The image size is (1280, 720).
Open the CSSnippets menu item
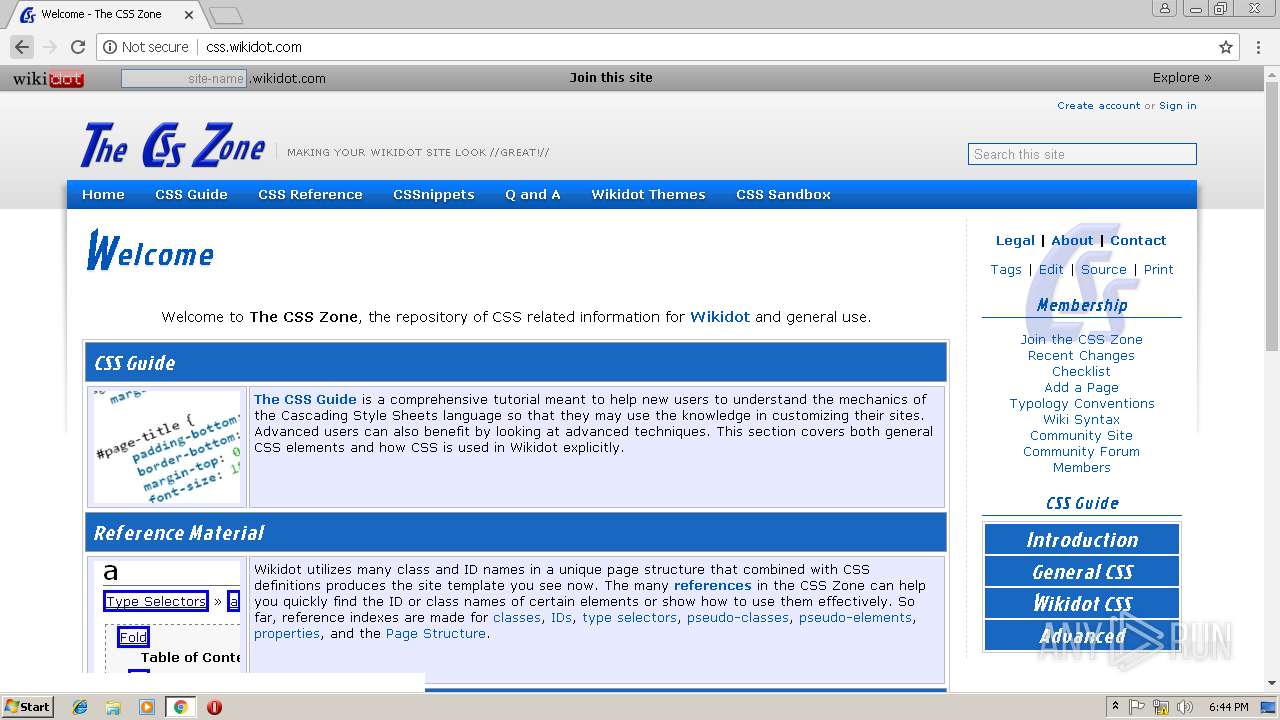tap(434, 194)
